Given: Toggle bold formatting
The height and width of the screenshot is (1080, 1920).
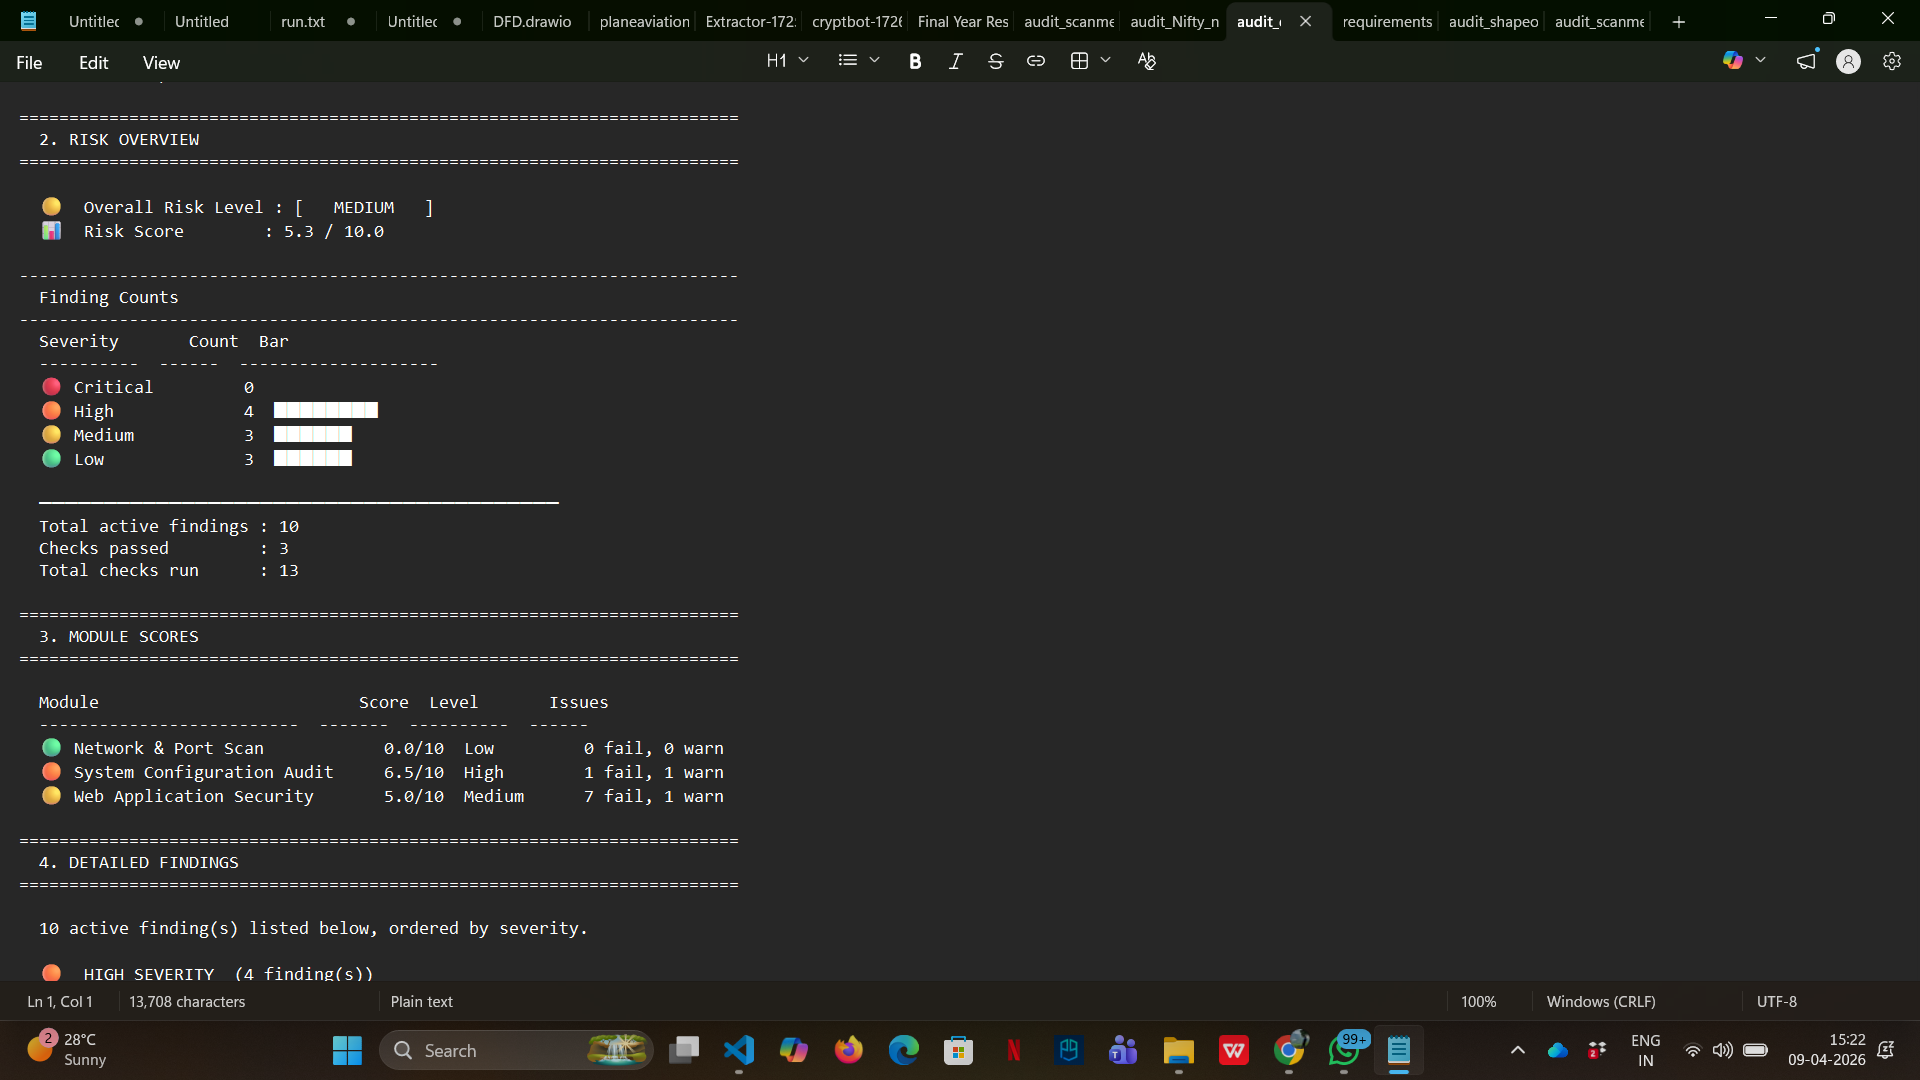Looking at the screenshot, I should (x=914, y=61).
